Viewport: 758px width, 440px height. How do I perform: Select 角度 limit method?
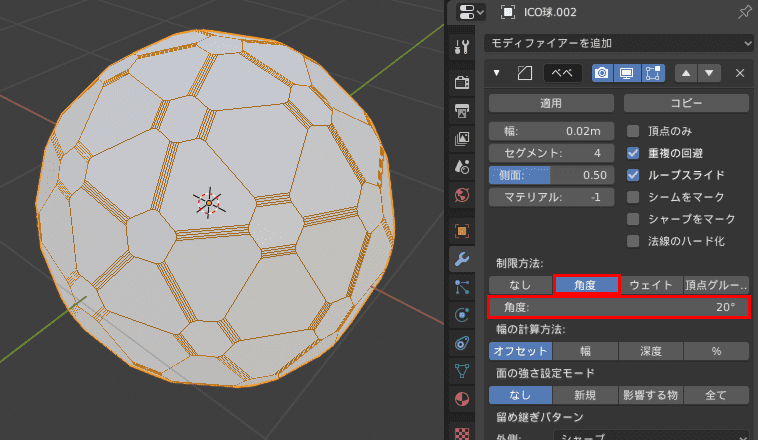point(586,285)
